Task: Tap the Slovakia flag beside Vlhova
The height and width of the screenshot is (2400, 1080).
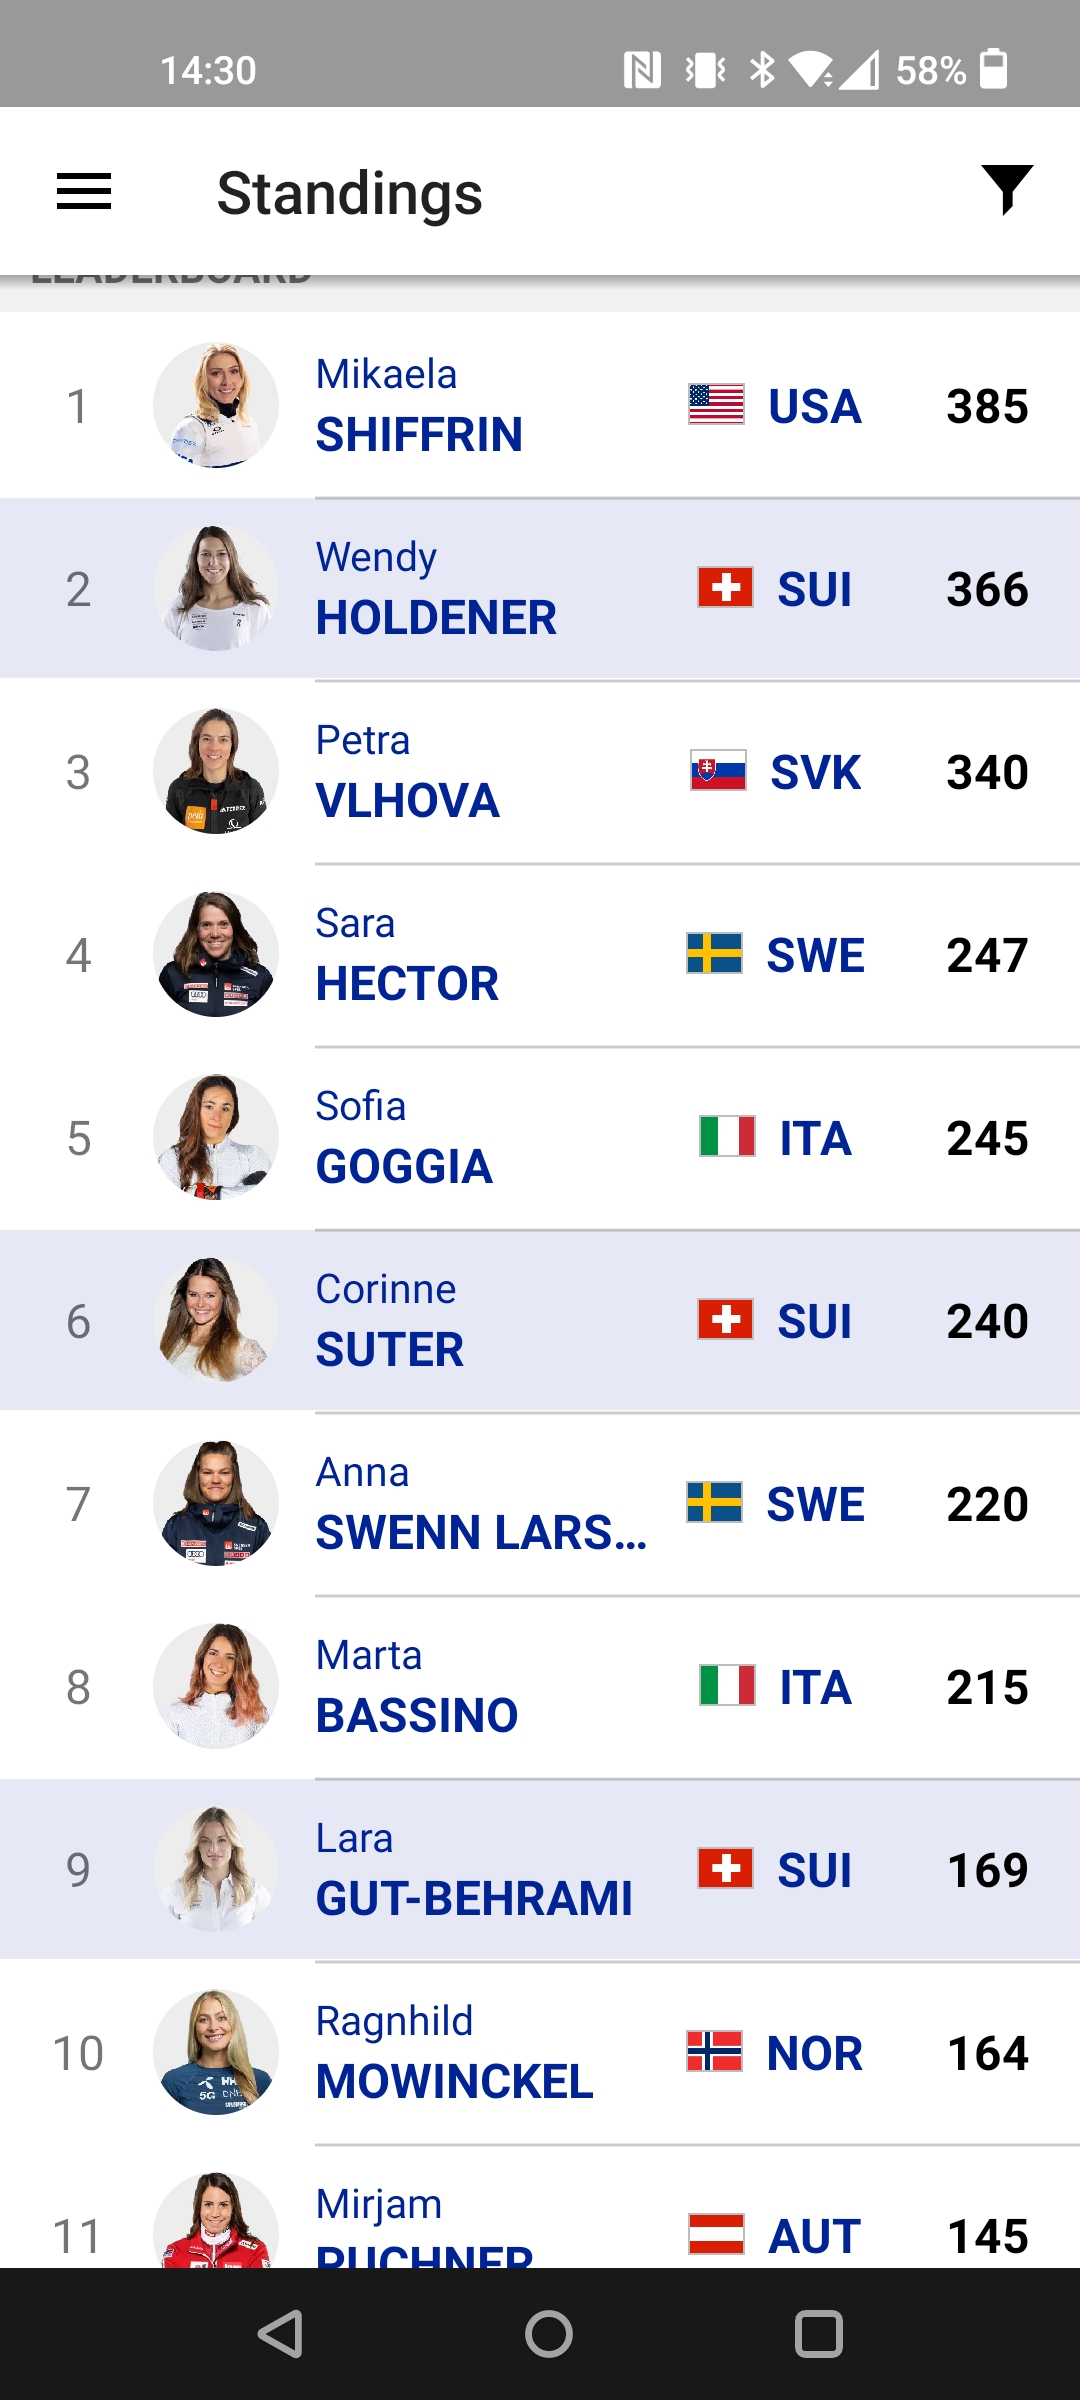Action: point(718,771)
